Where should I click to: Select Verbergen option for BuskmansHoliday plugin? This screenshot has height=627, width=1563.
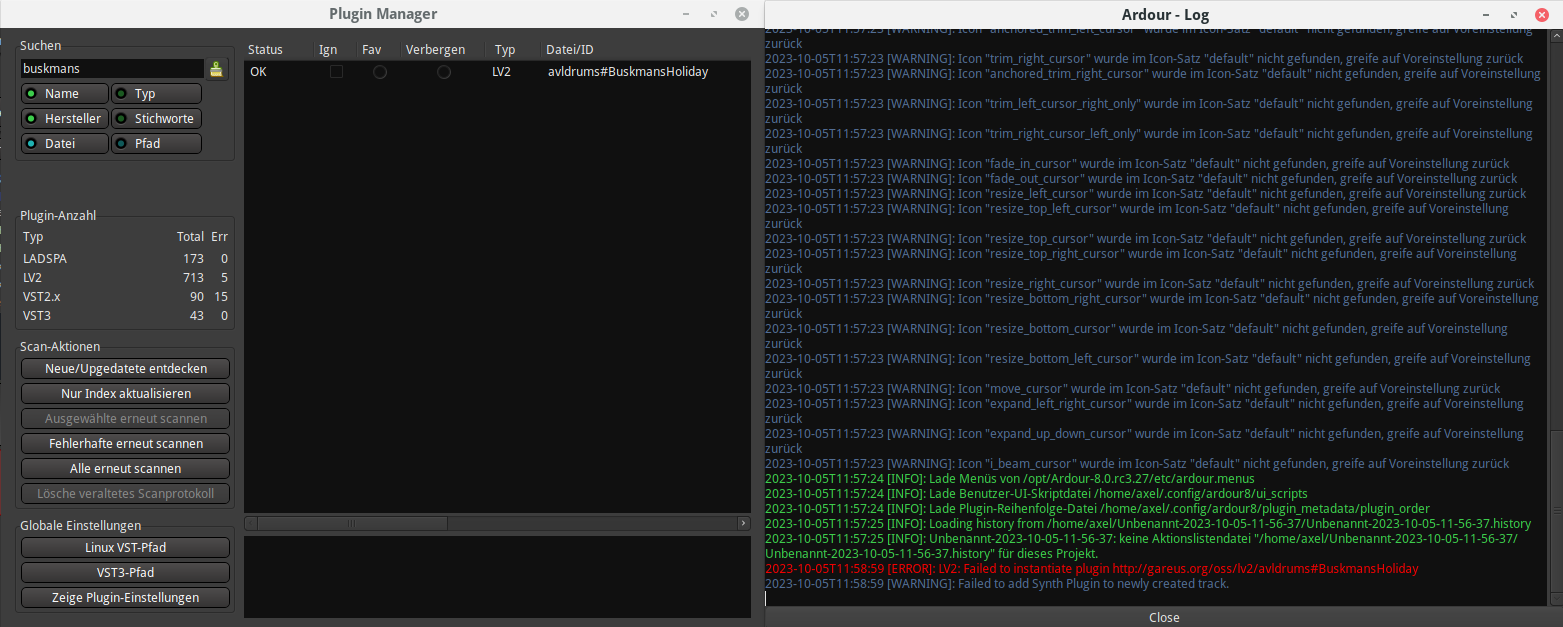[443, 72]
